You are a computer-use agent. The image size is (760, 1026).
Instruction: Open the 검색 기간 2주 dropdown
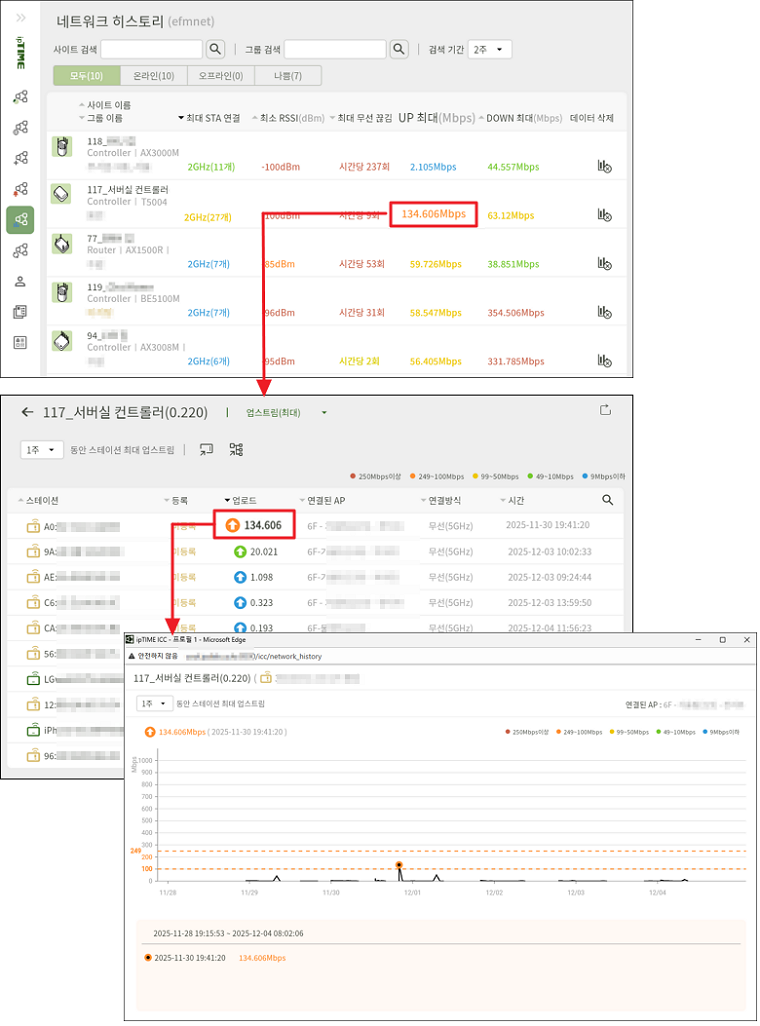click(490, 49)
